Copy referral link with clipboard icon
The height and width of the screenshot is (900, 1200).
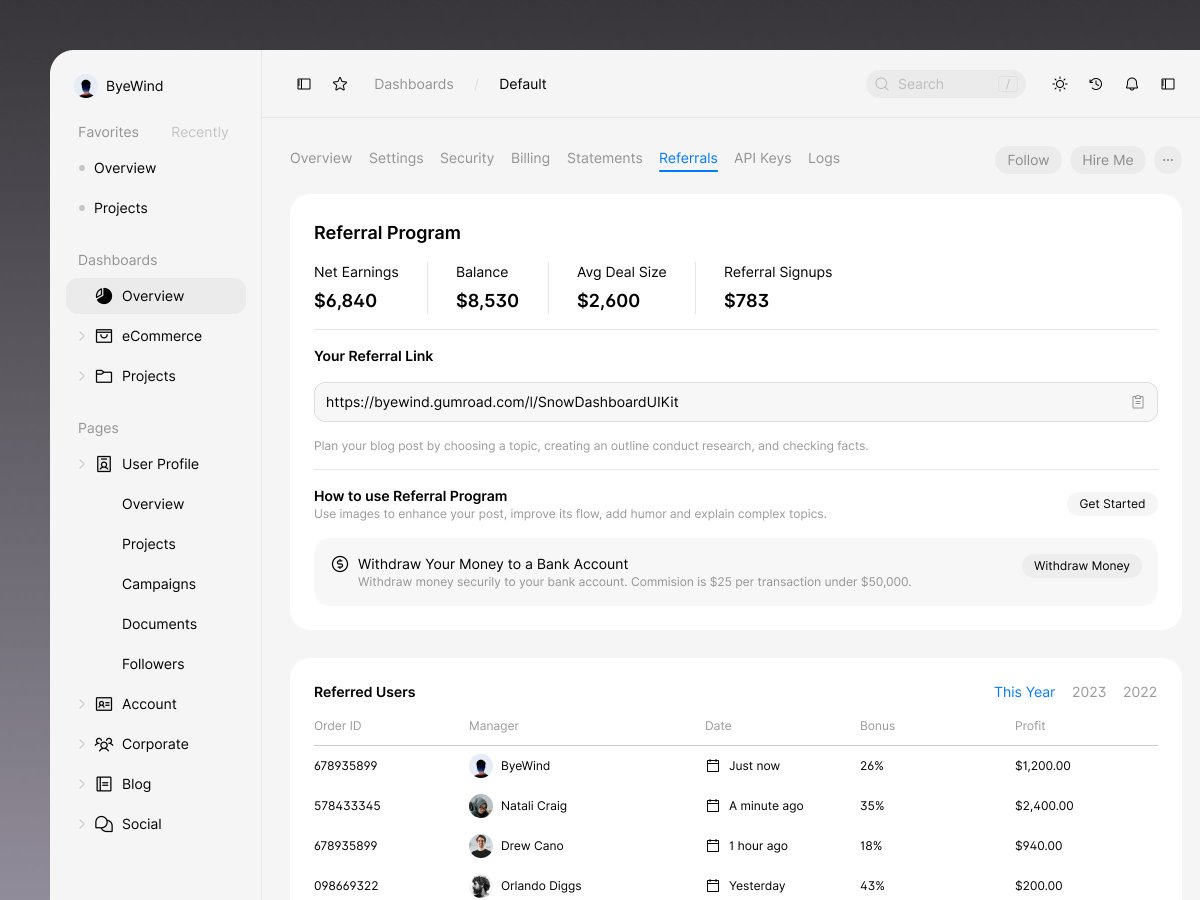tap(1138, 402)
